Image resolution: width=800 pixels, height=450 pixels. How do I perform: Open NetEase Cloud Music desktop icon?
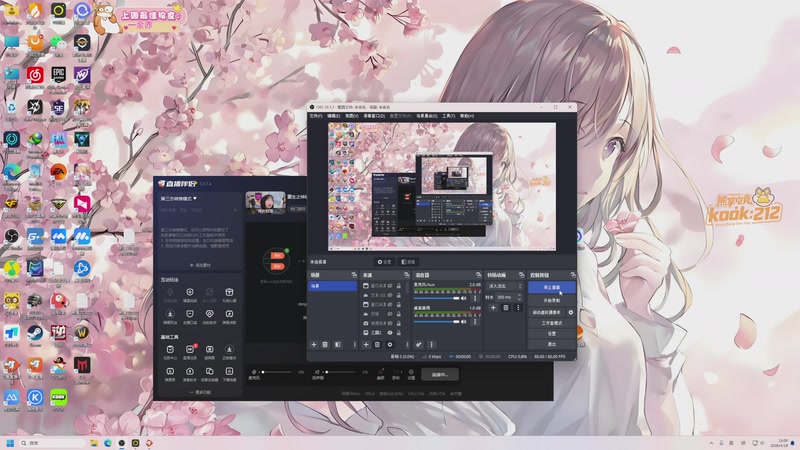click(35, 78)
